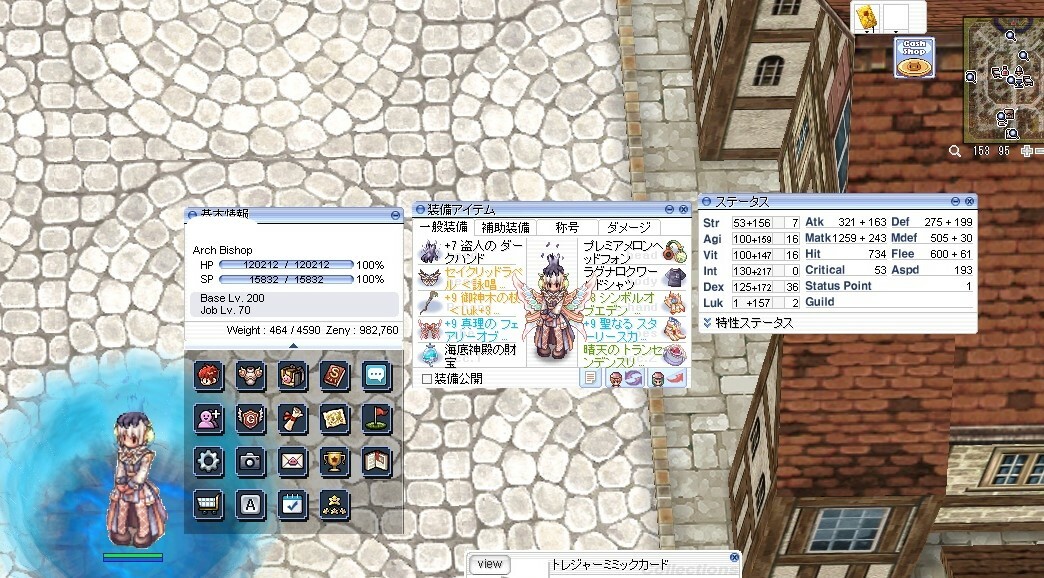Switch to the 一般装備 tab
Screen dimensions: 1044x578
click(443, 227)
